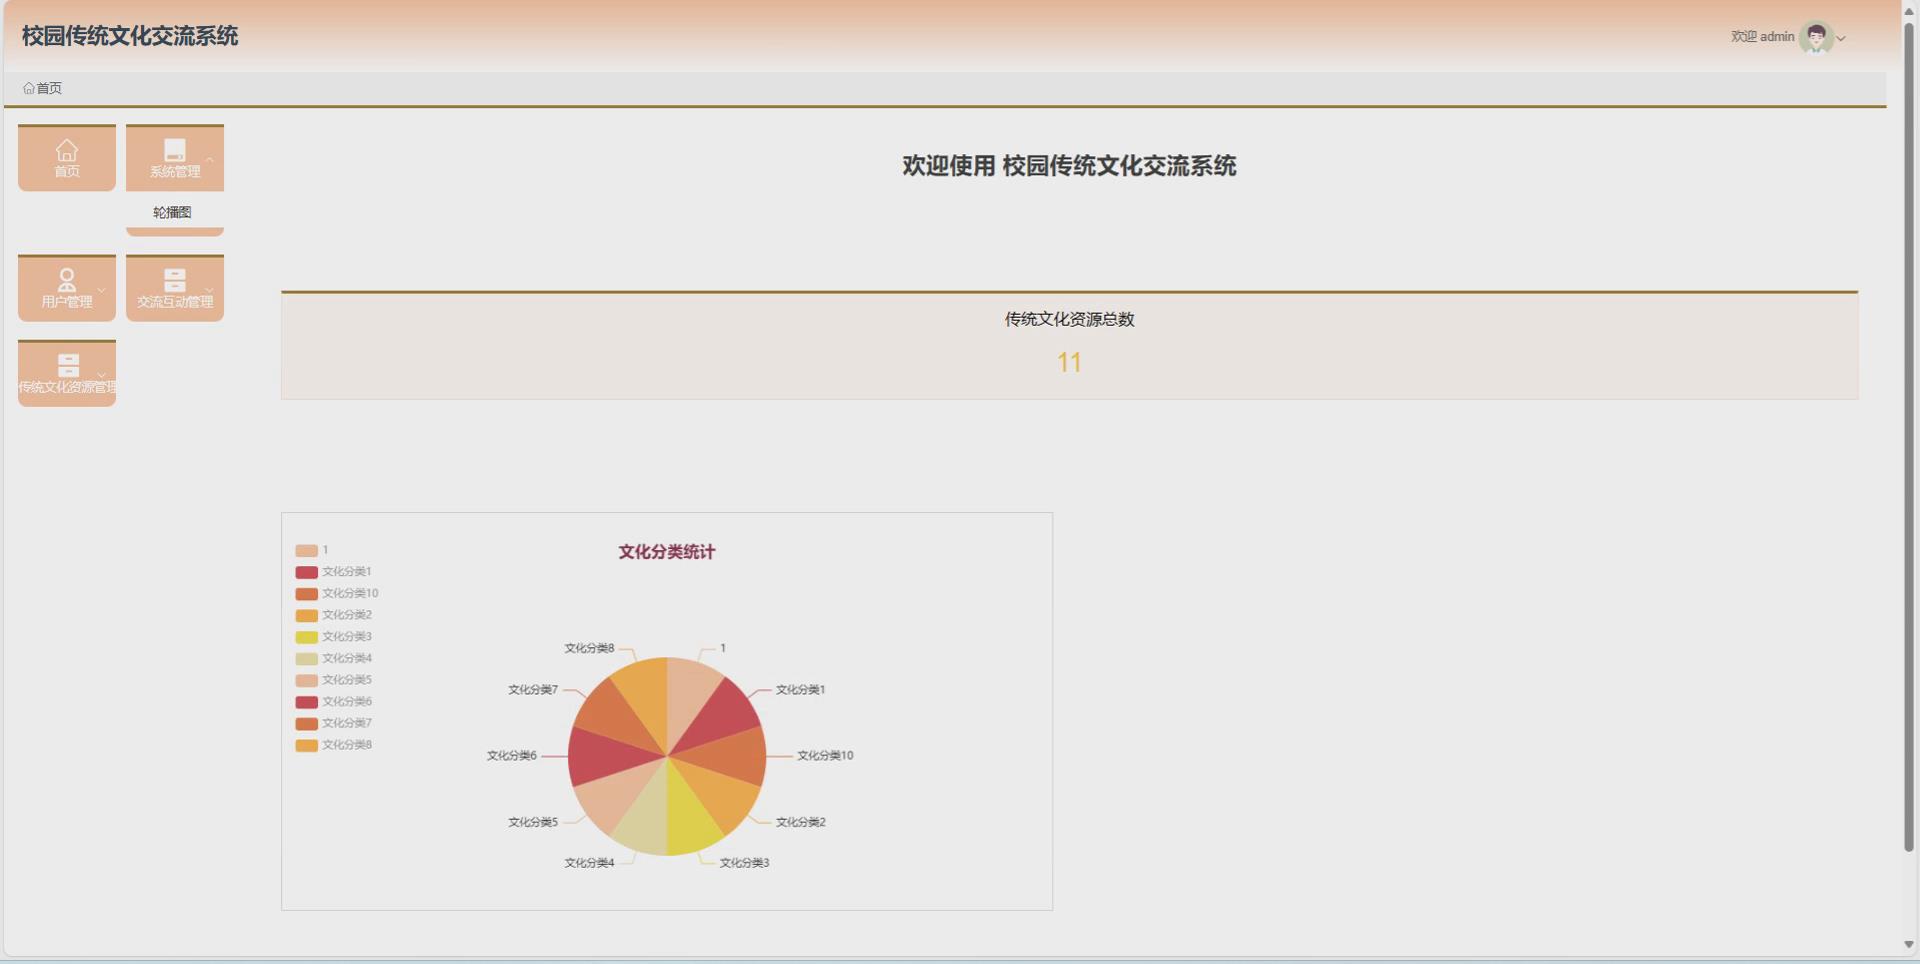This screenshot has height=964, width=1920.
Task: Expand the admin user dropdown menu
Action: pos(1841,39)
